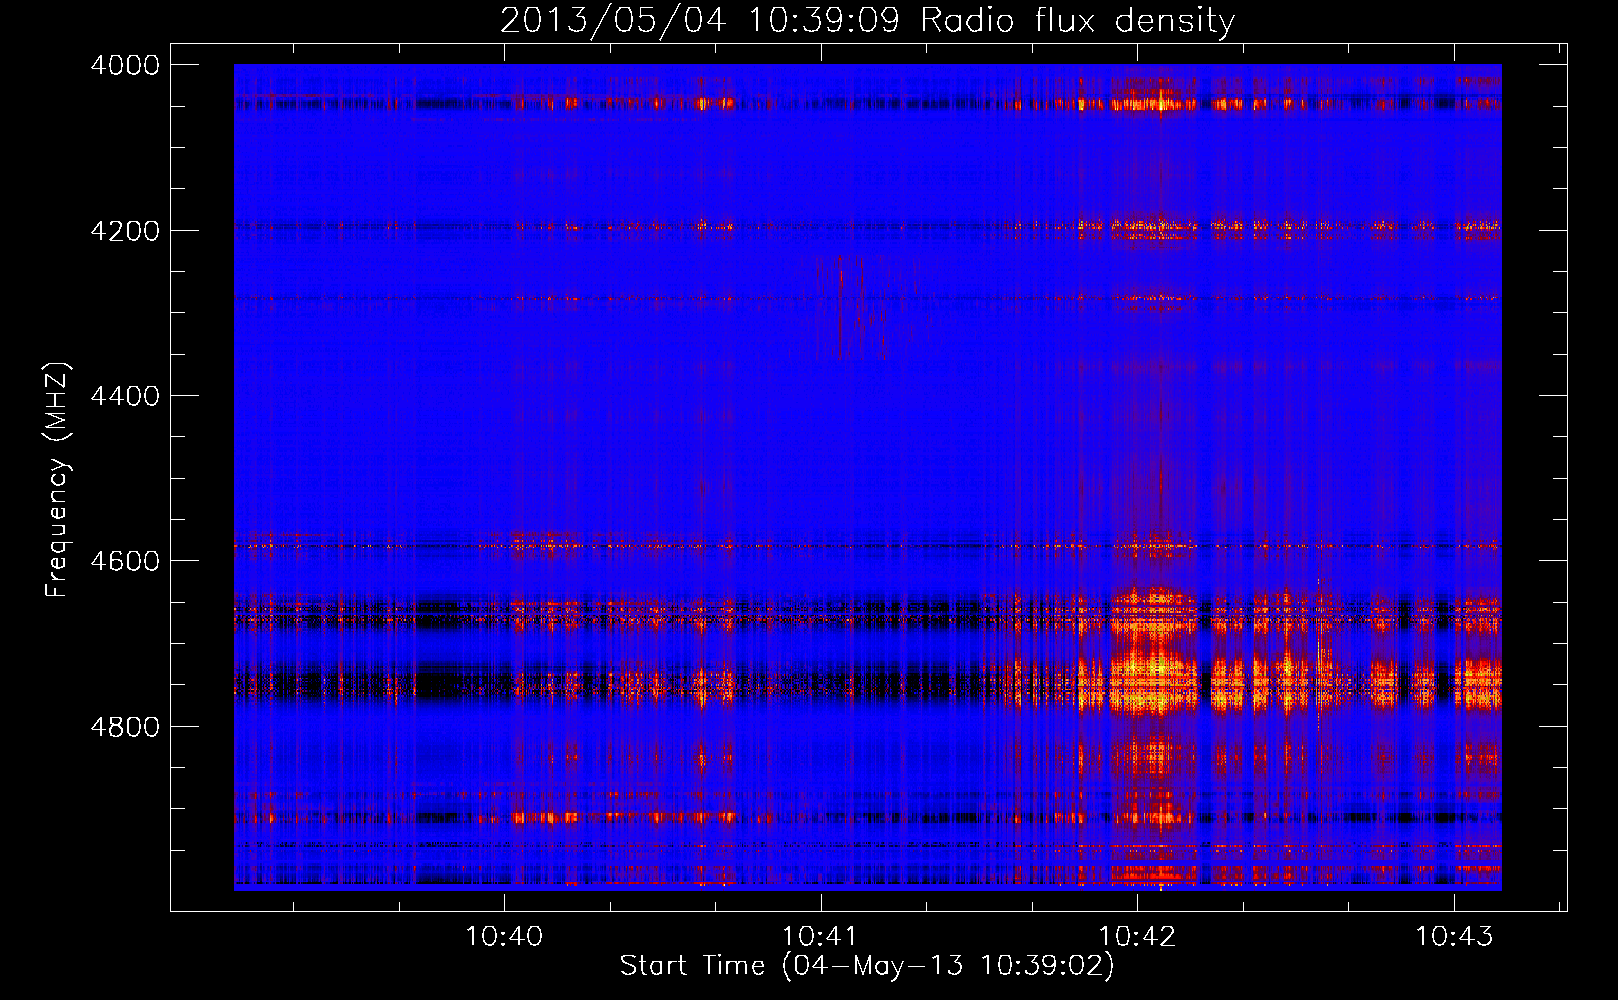Click the 10:40 time axis label
The image size is (1618, 1000).
(504, 936)
